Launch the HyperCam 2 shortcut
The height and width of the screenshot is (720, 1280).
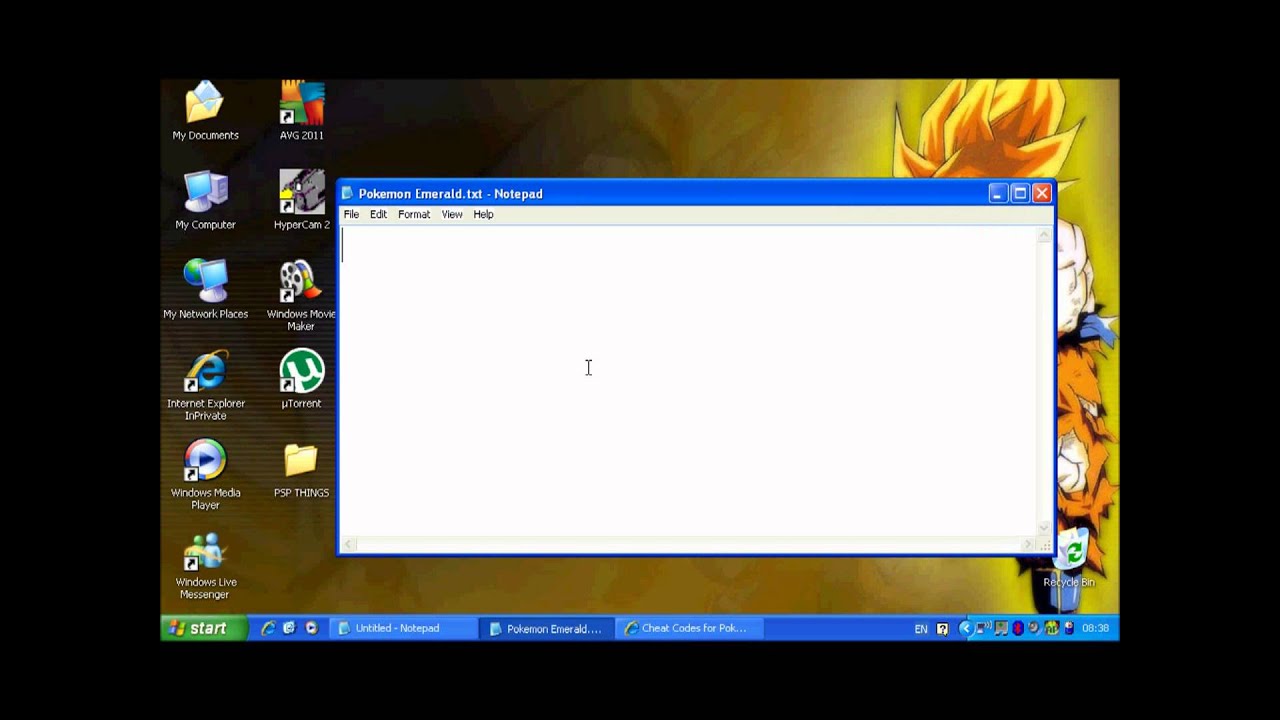pos(301,200)
